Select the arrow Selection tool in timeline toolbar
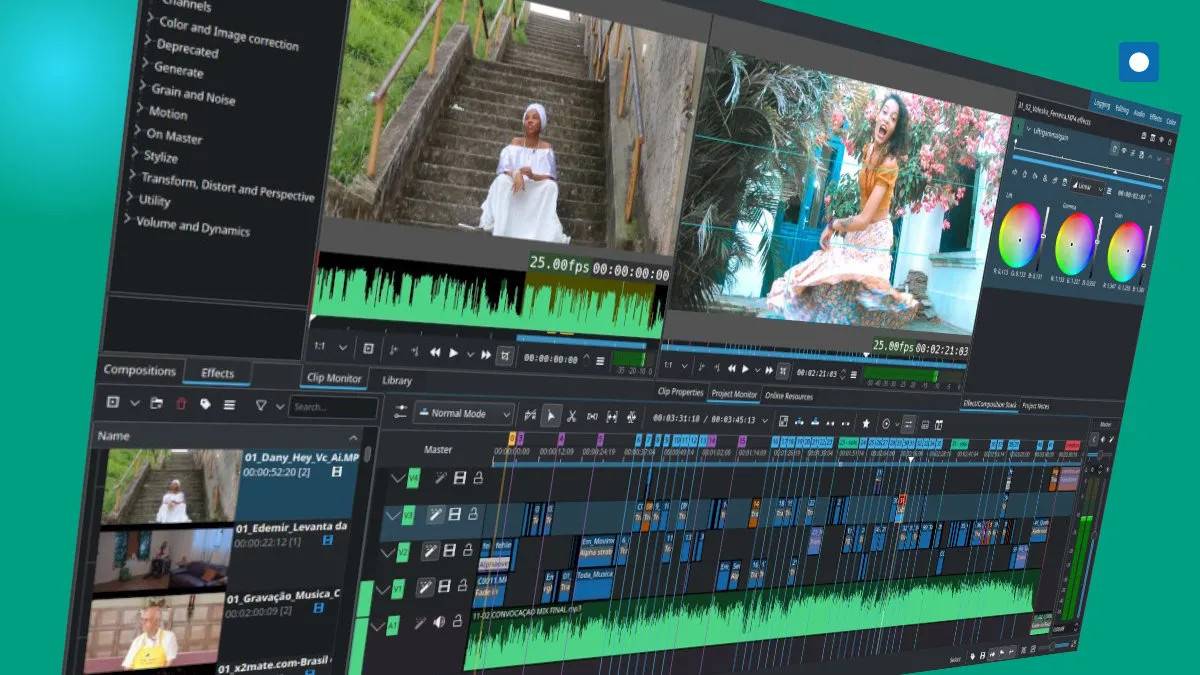 [551, 415]
